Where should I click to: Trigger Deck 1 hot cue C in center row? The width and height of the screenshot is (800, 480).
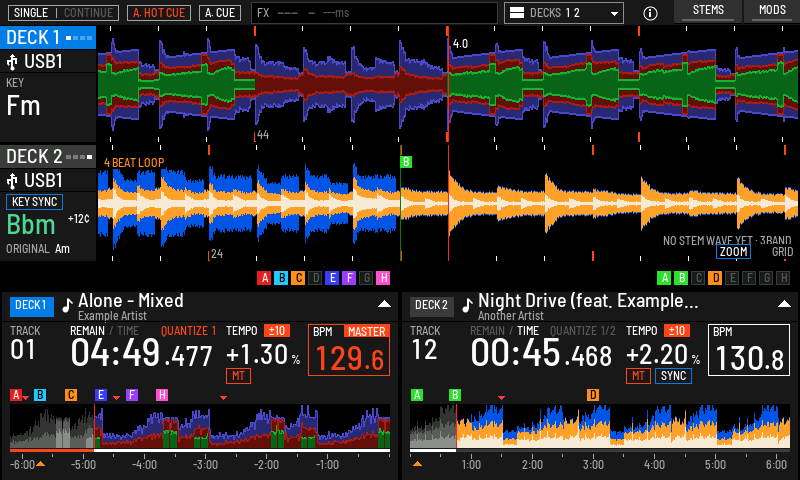coord(298,278)
